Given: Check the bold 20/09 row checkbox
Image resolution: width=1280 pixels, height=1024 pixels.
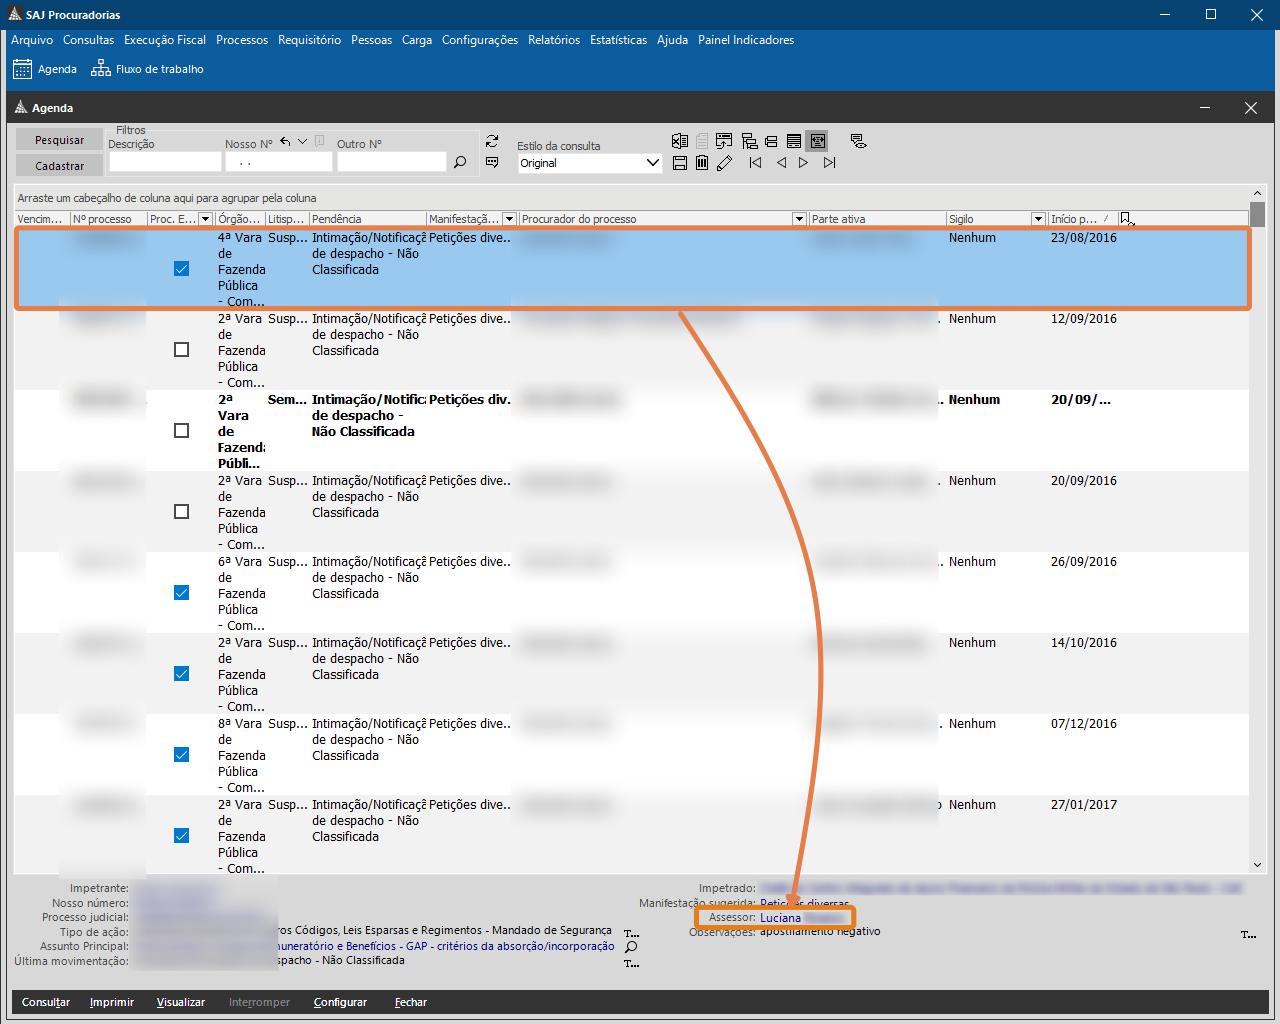Looking at the screenshot, I should click(181, 431).
